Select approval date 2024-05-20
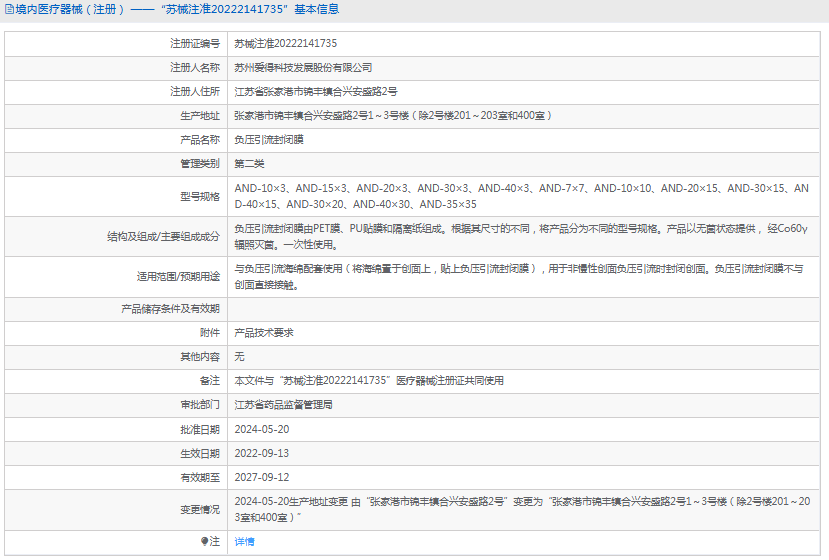The width and height of the screenshot is (829, 560). pos(262,429)
